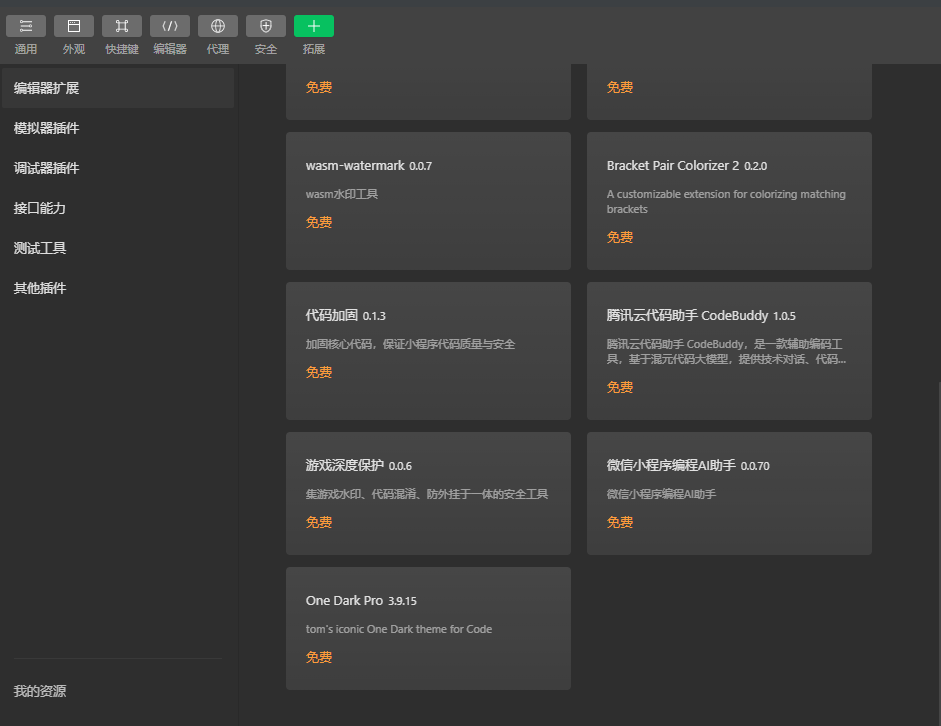941x726 pixels.
Task: Click 免费 under Bracket Pair Colorizer 2
Action: click(620, 238)
